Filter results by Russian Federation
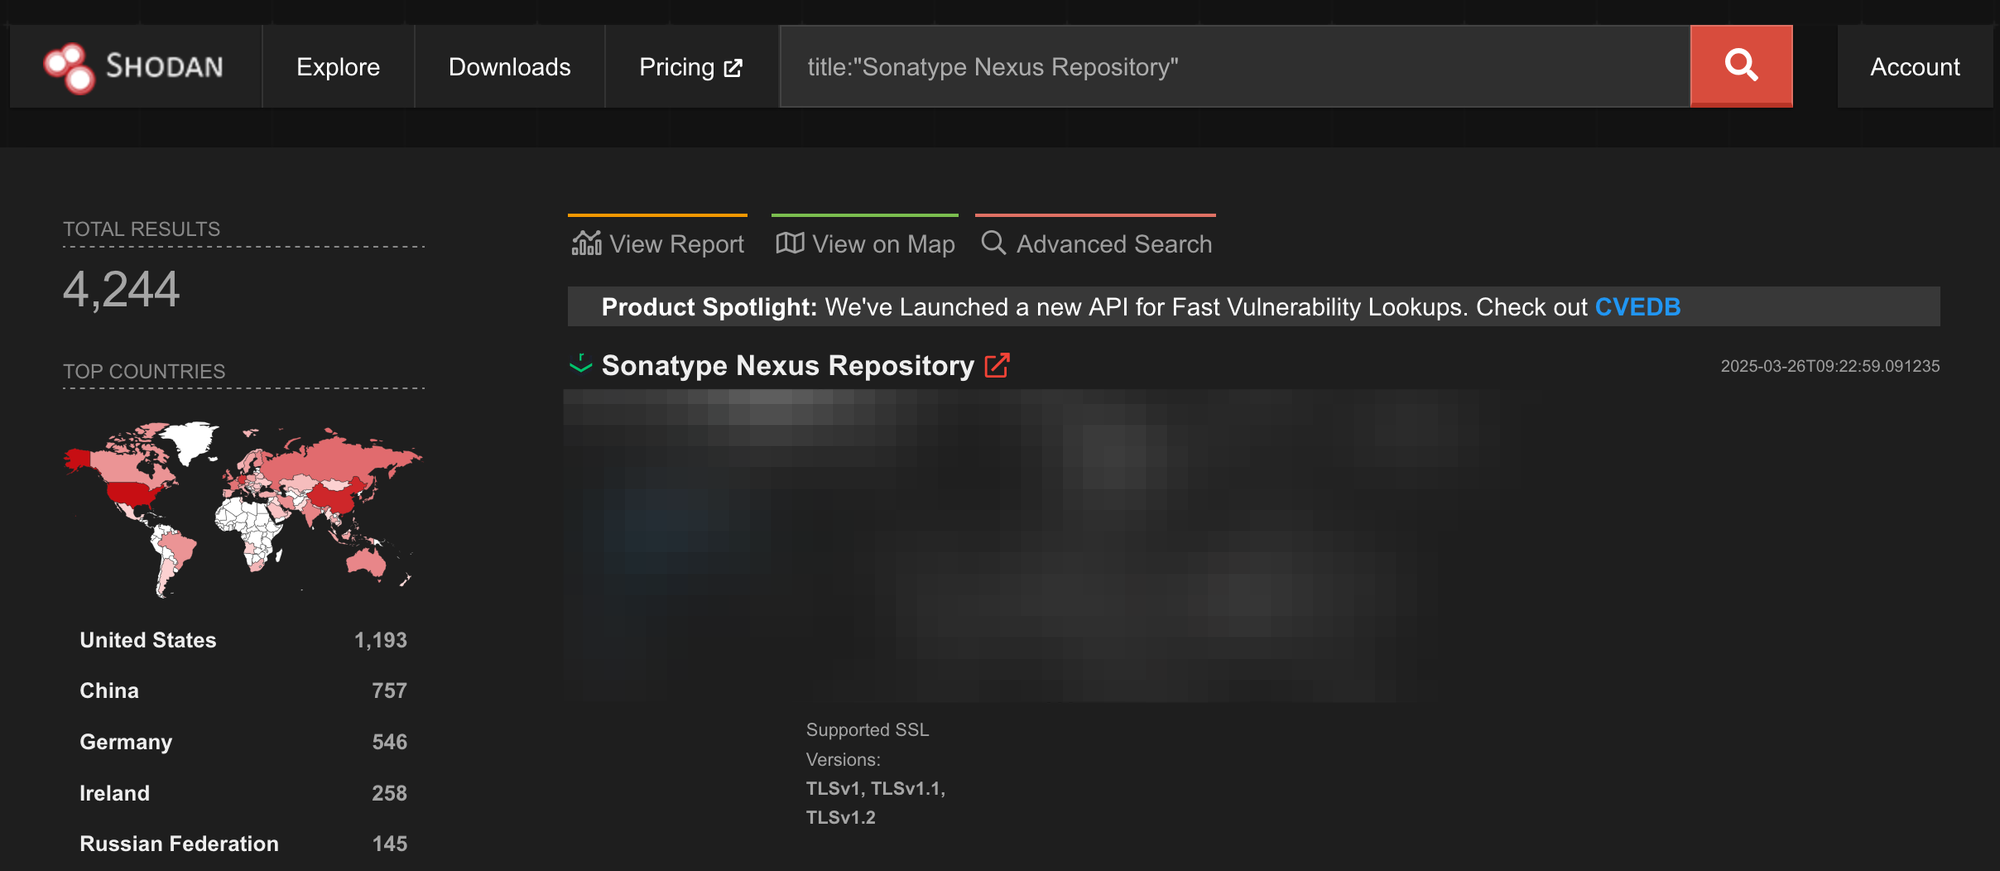 click(179, 844)
